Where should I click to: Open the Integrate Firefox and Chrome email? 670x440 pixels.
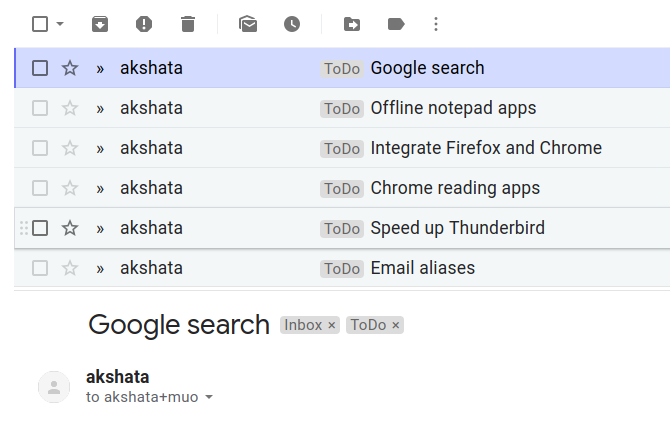486,148
